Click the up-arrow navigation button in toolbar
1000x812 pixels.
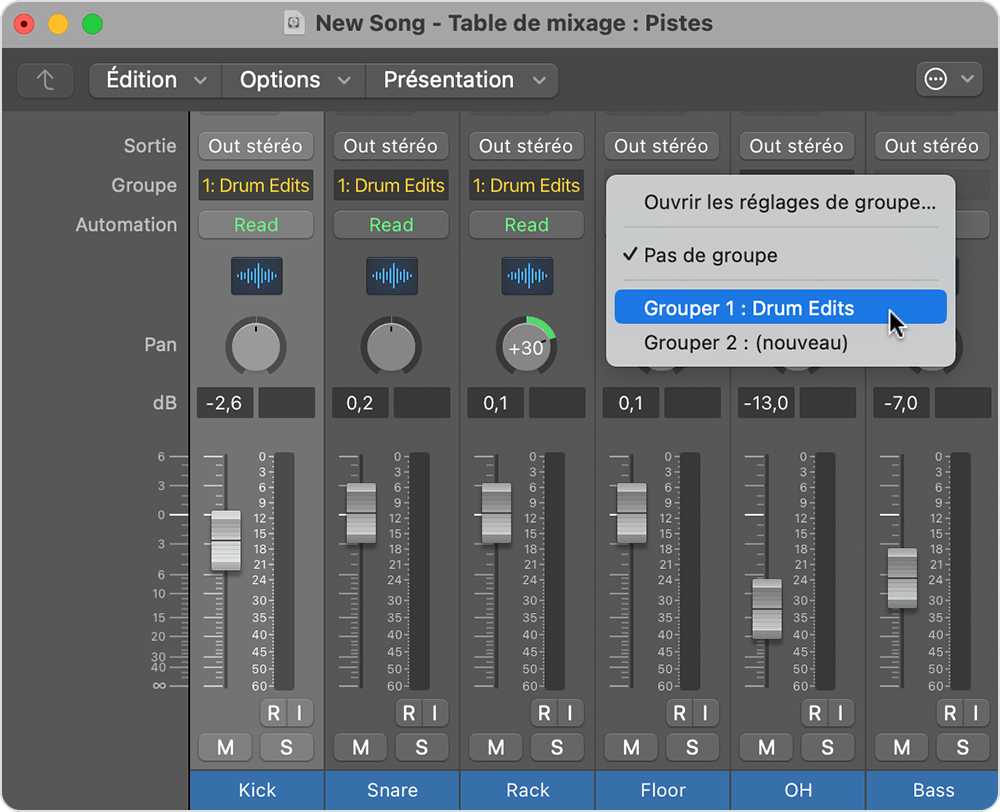pyautogui.click(x=45, y=80)
